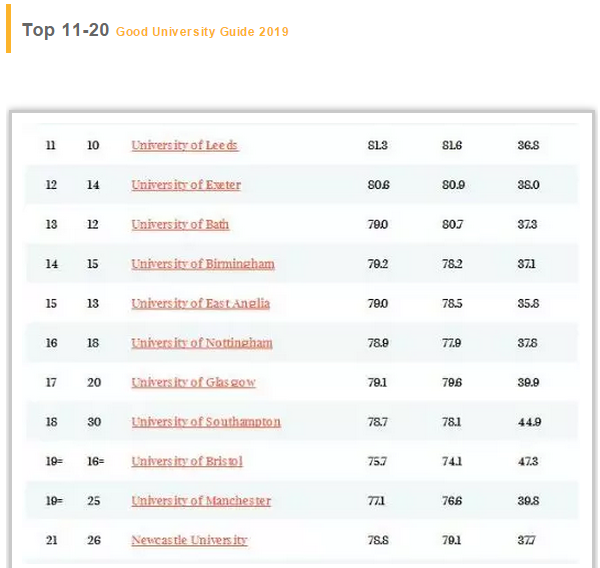Select the University of Birmingham link
Viewport: 600px width, 568px height.
[202, 264]
